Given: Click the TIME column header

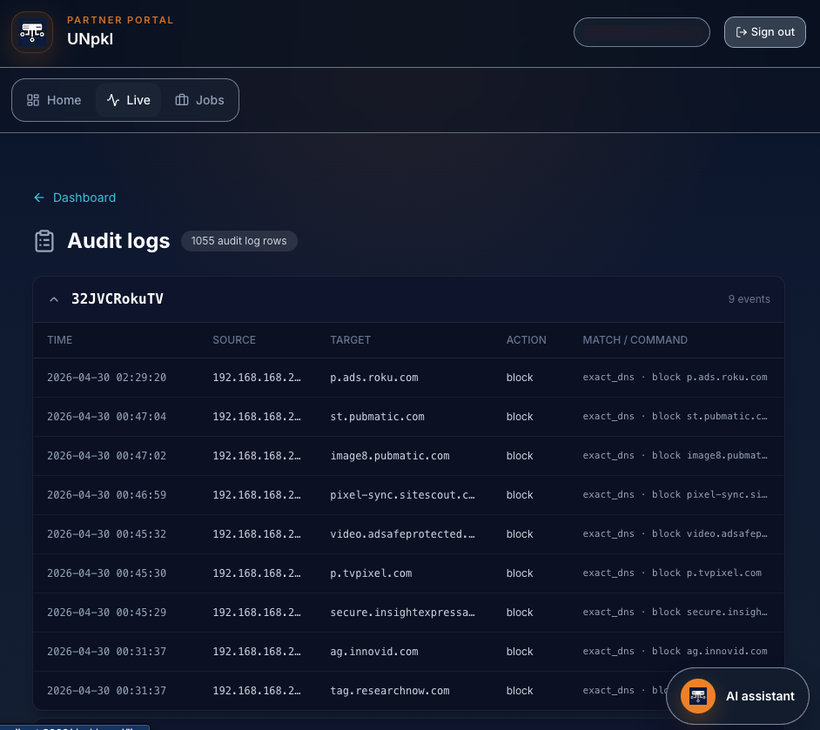Looking at the screenshot, I should [x=60, y=340].
